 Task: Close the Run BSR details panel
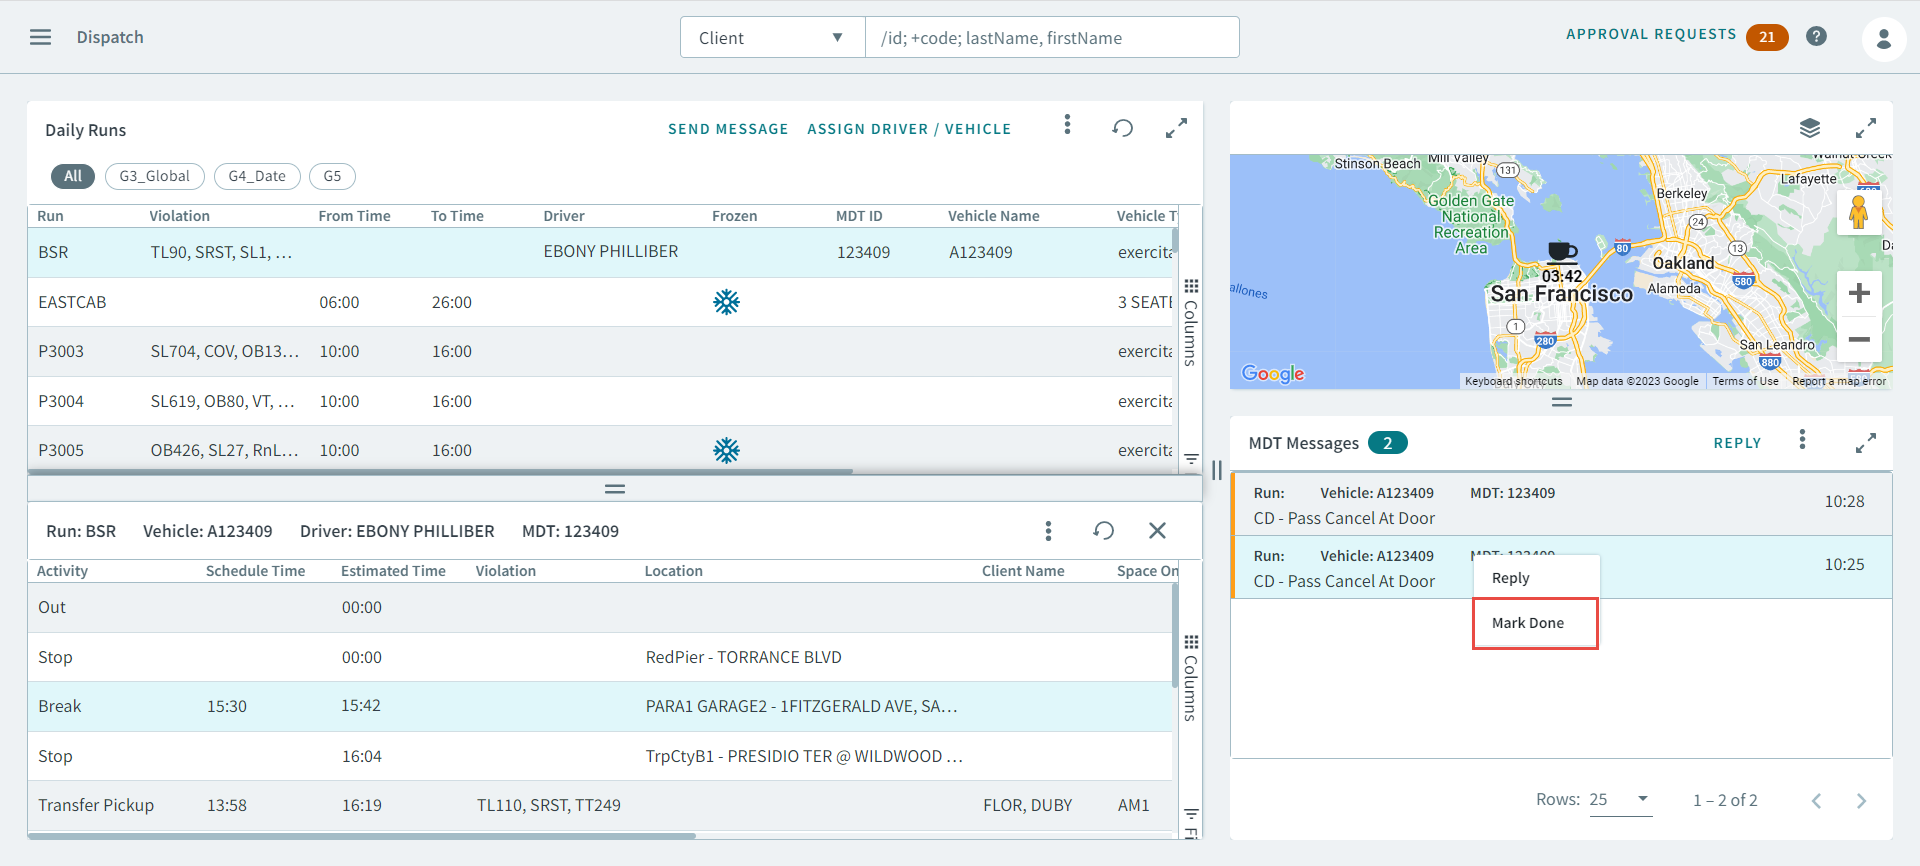tap(1157, 531)
